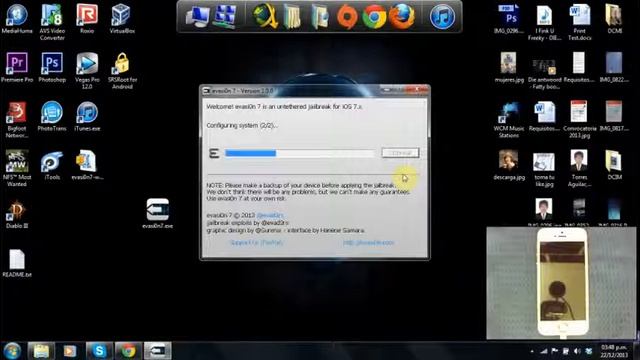
Task: Switch to evasi0n in the taskbar
Action: 158,351
